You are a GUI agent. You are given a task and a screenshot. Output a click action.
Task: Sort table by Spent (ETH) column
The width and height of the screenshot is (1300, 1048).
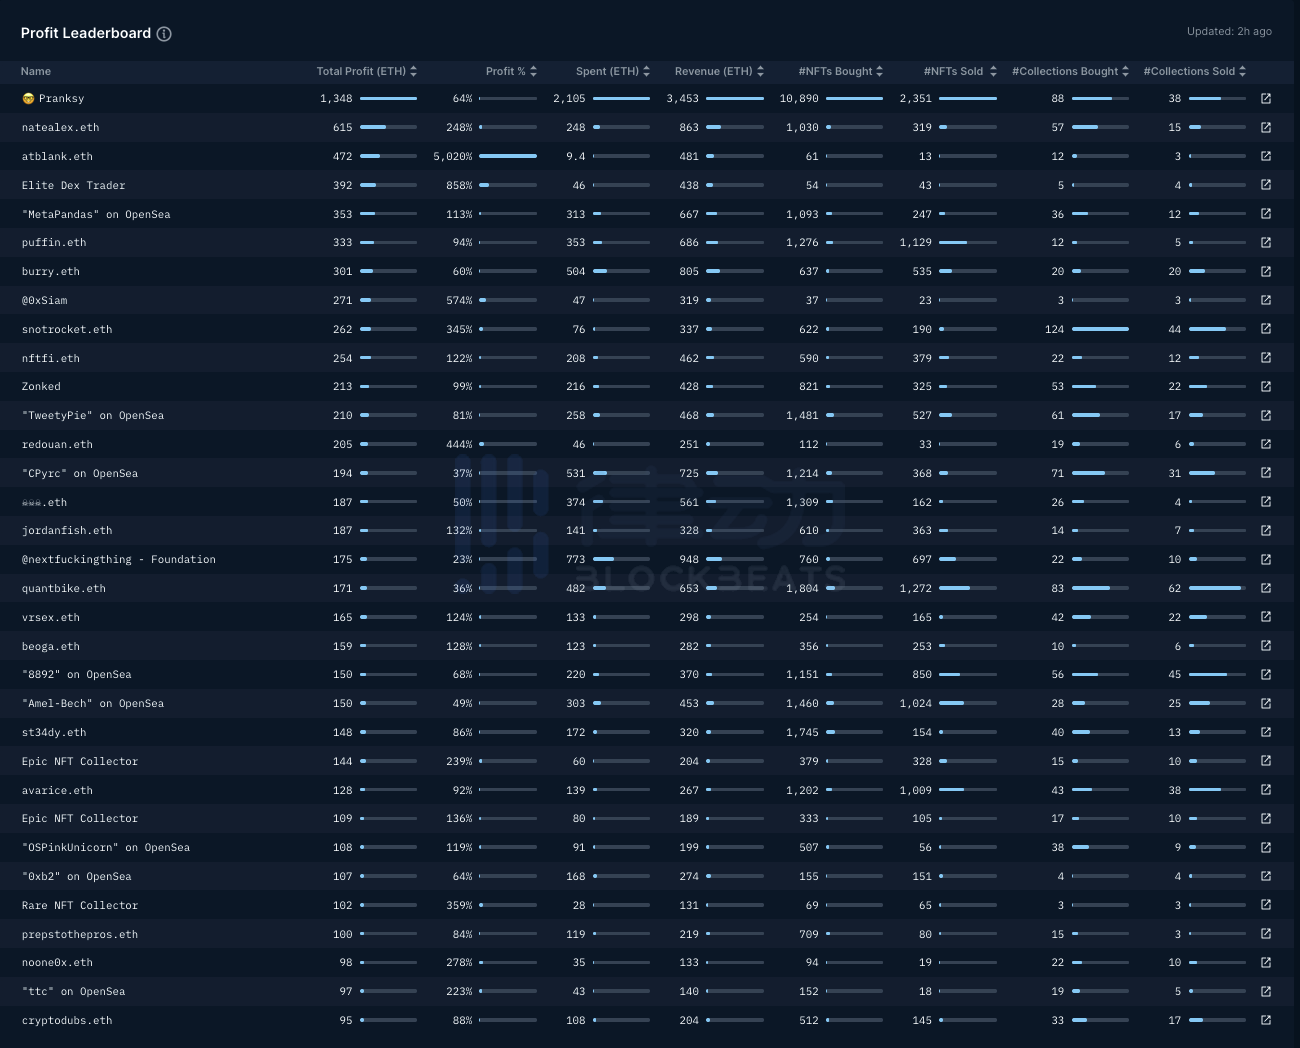click(612, 71)
